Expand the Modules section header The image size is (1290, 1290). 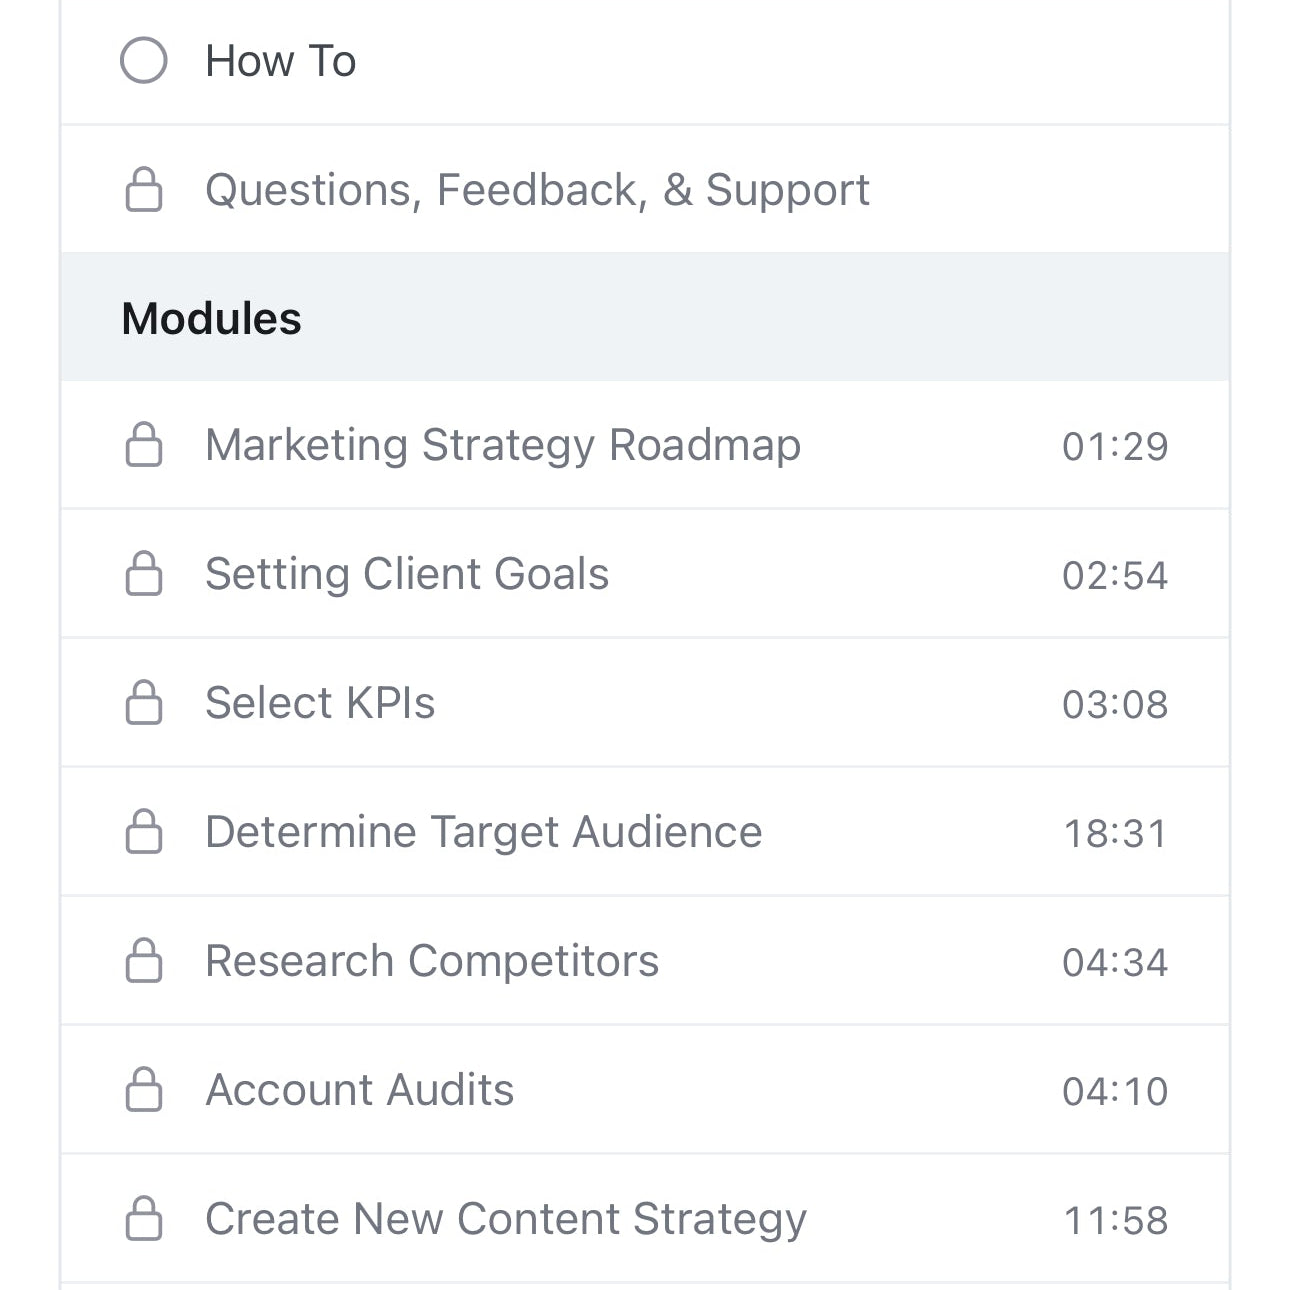click(x=210, y=317)
